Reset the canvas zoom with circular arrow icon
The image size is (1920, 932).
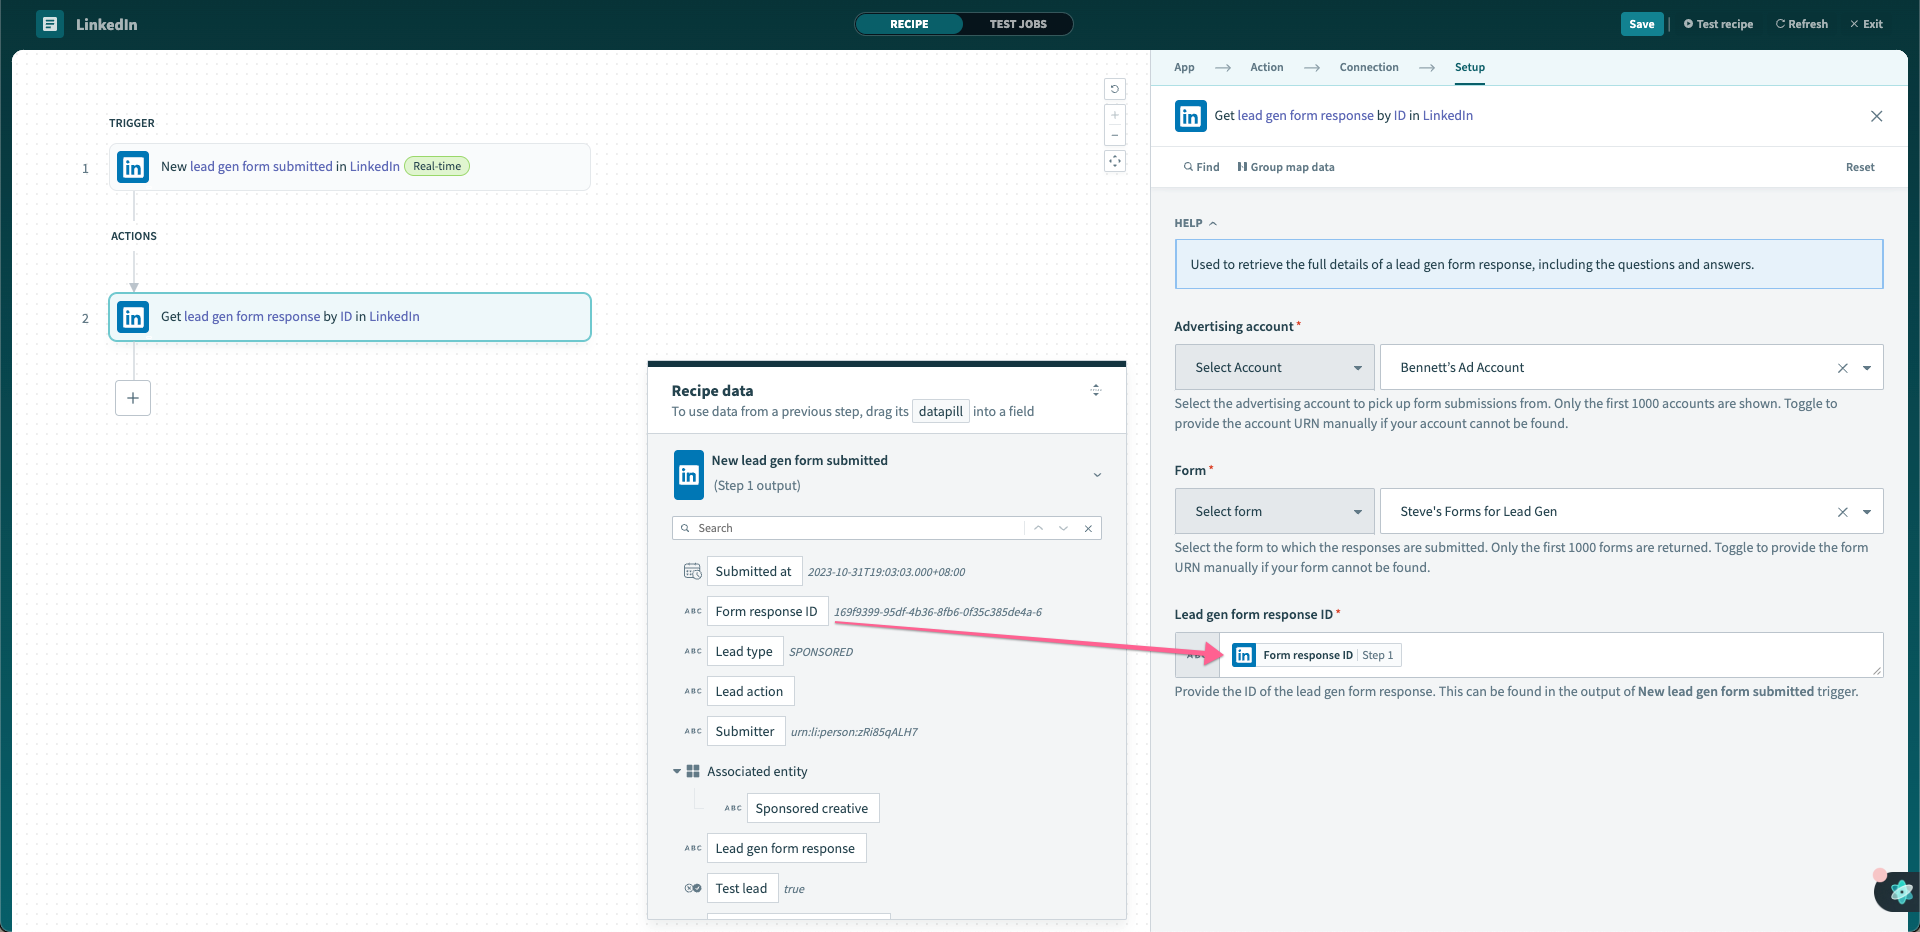[1115, 89]
